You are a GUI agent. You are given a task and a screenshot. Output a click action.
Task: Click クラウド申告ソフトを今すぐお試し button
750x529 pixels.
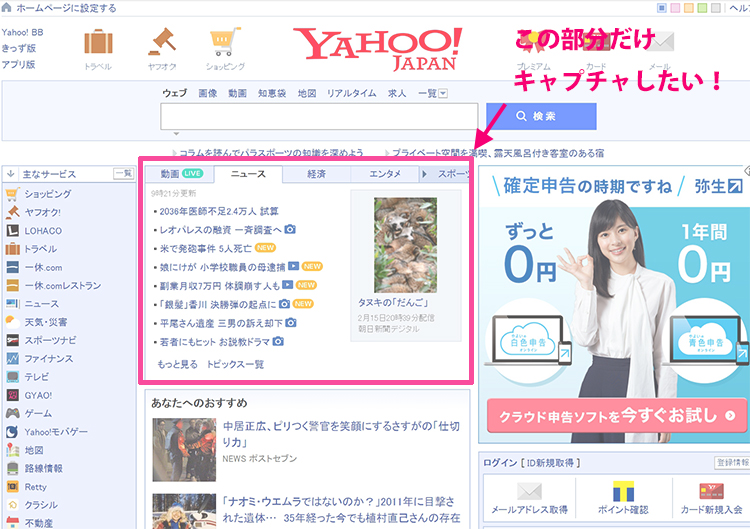click(617, 416)
